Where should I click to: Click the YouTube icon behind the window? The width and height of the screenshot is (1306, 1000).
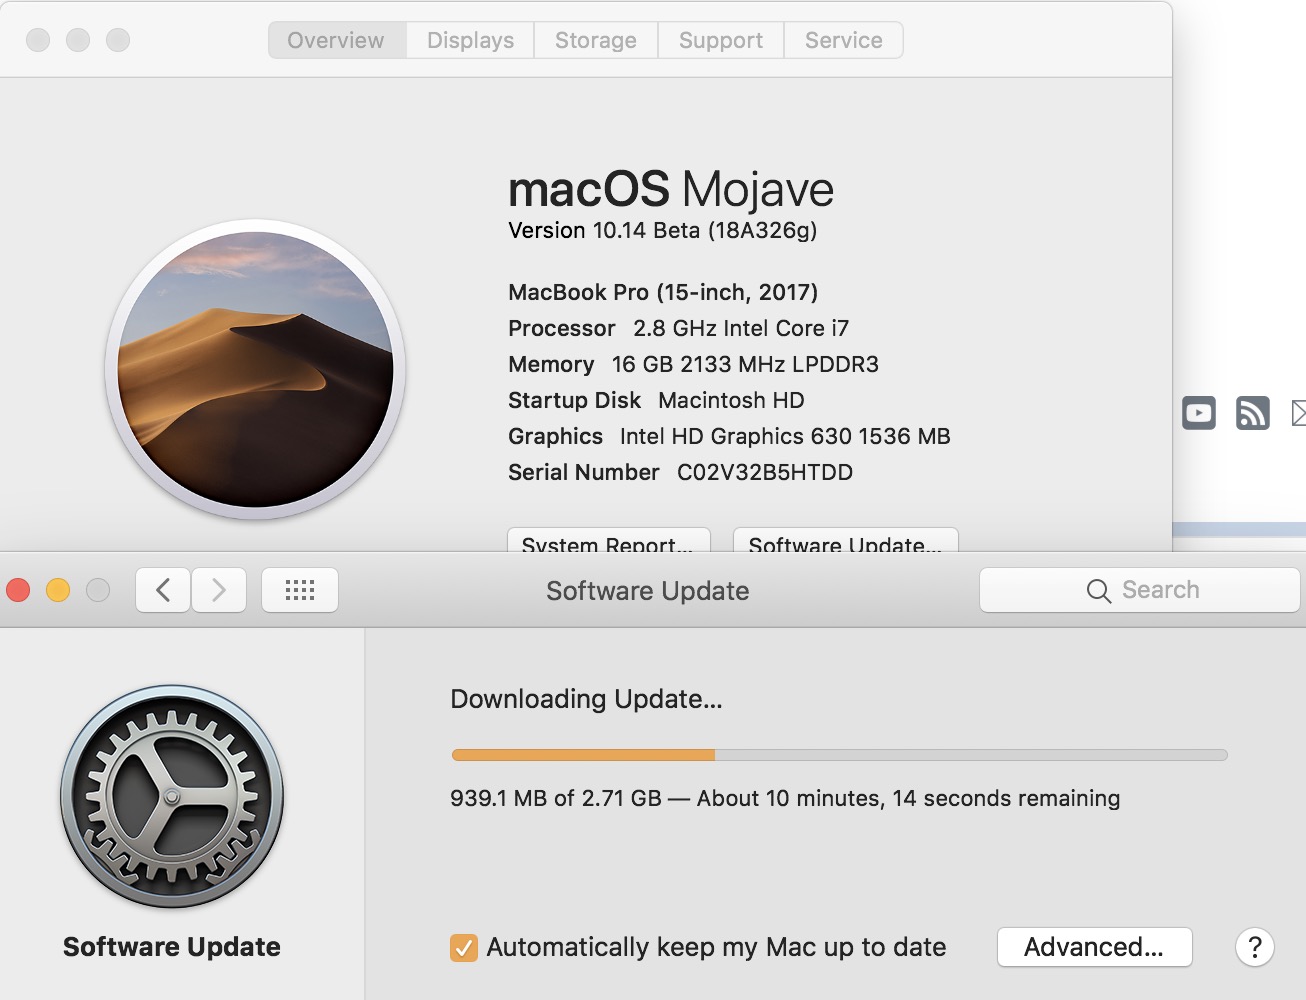tap(1199, 413)
